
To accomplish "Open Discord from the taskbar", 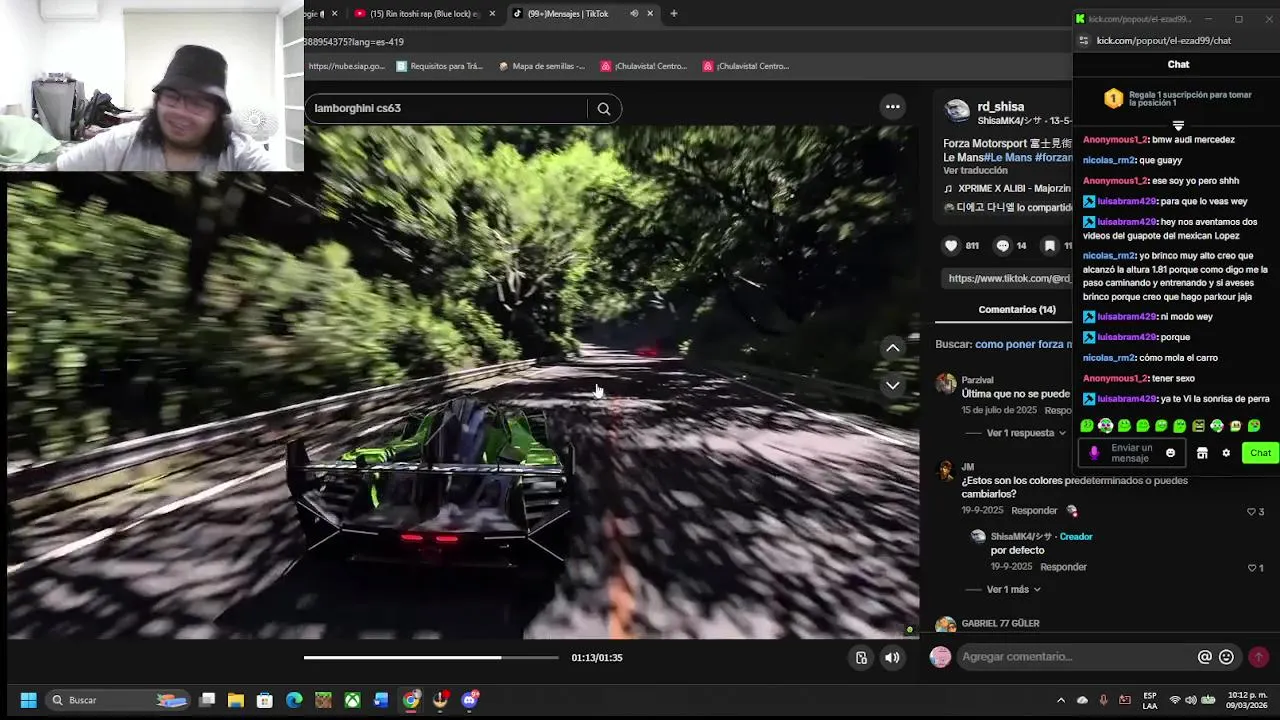I will point(470,700).
